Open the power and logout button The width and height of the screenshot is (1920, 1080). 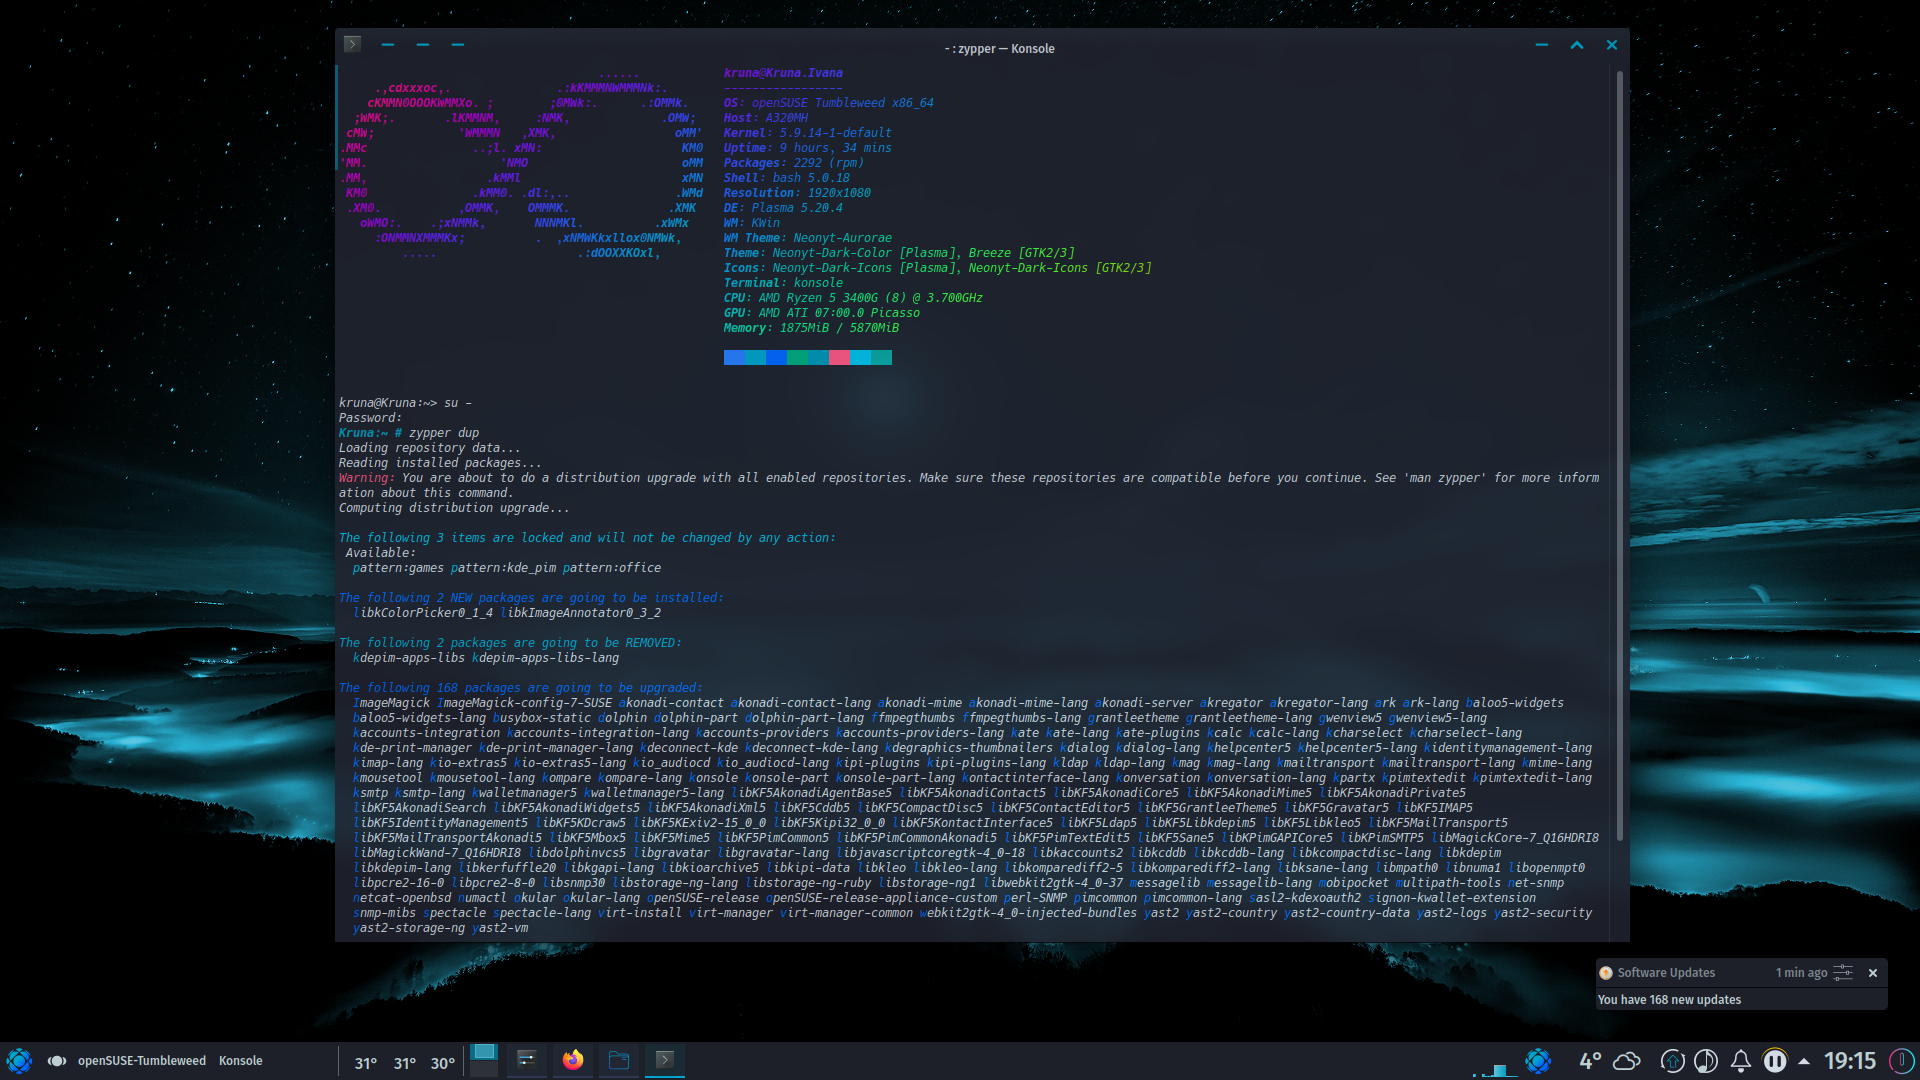pyautogui.click(x=1902, y=1061)
